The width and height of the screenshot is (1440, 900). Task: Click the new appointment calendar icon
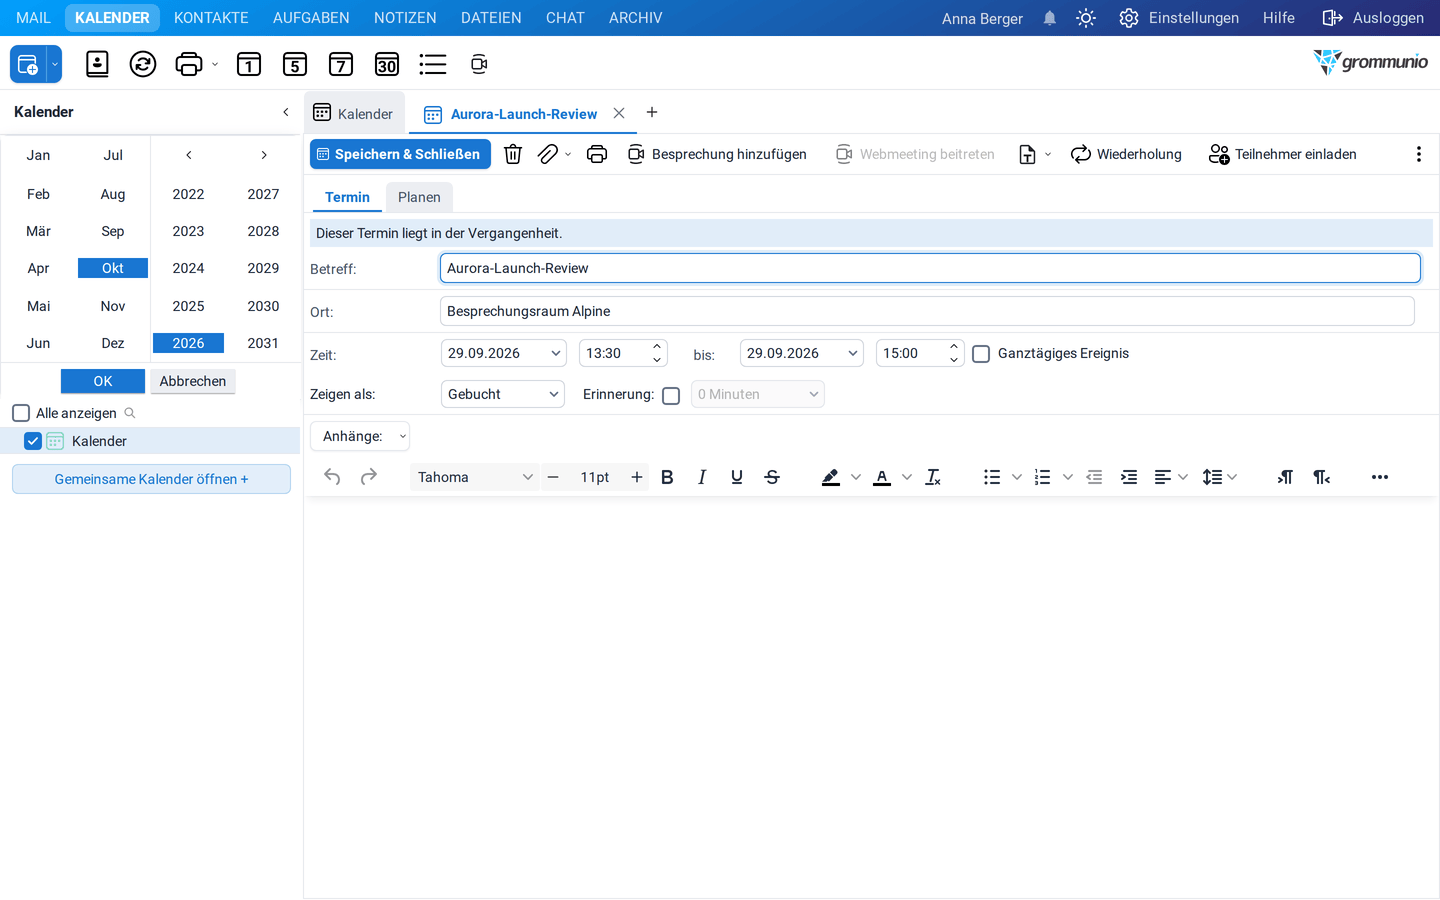[28, 64]
